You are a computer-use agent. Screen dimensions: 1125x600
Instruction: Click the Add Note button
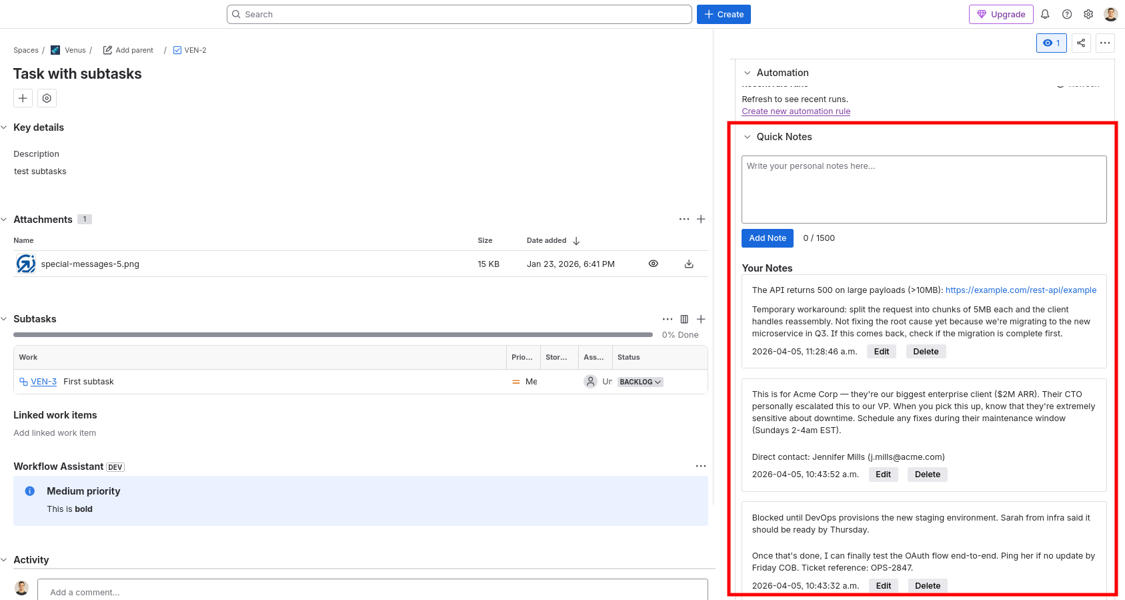(767, 238)
